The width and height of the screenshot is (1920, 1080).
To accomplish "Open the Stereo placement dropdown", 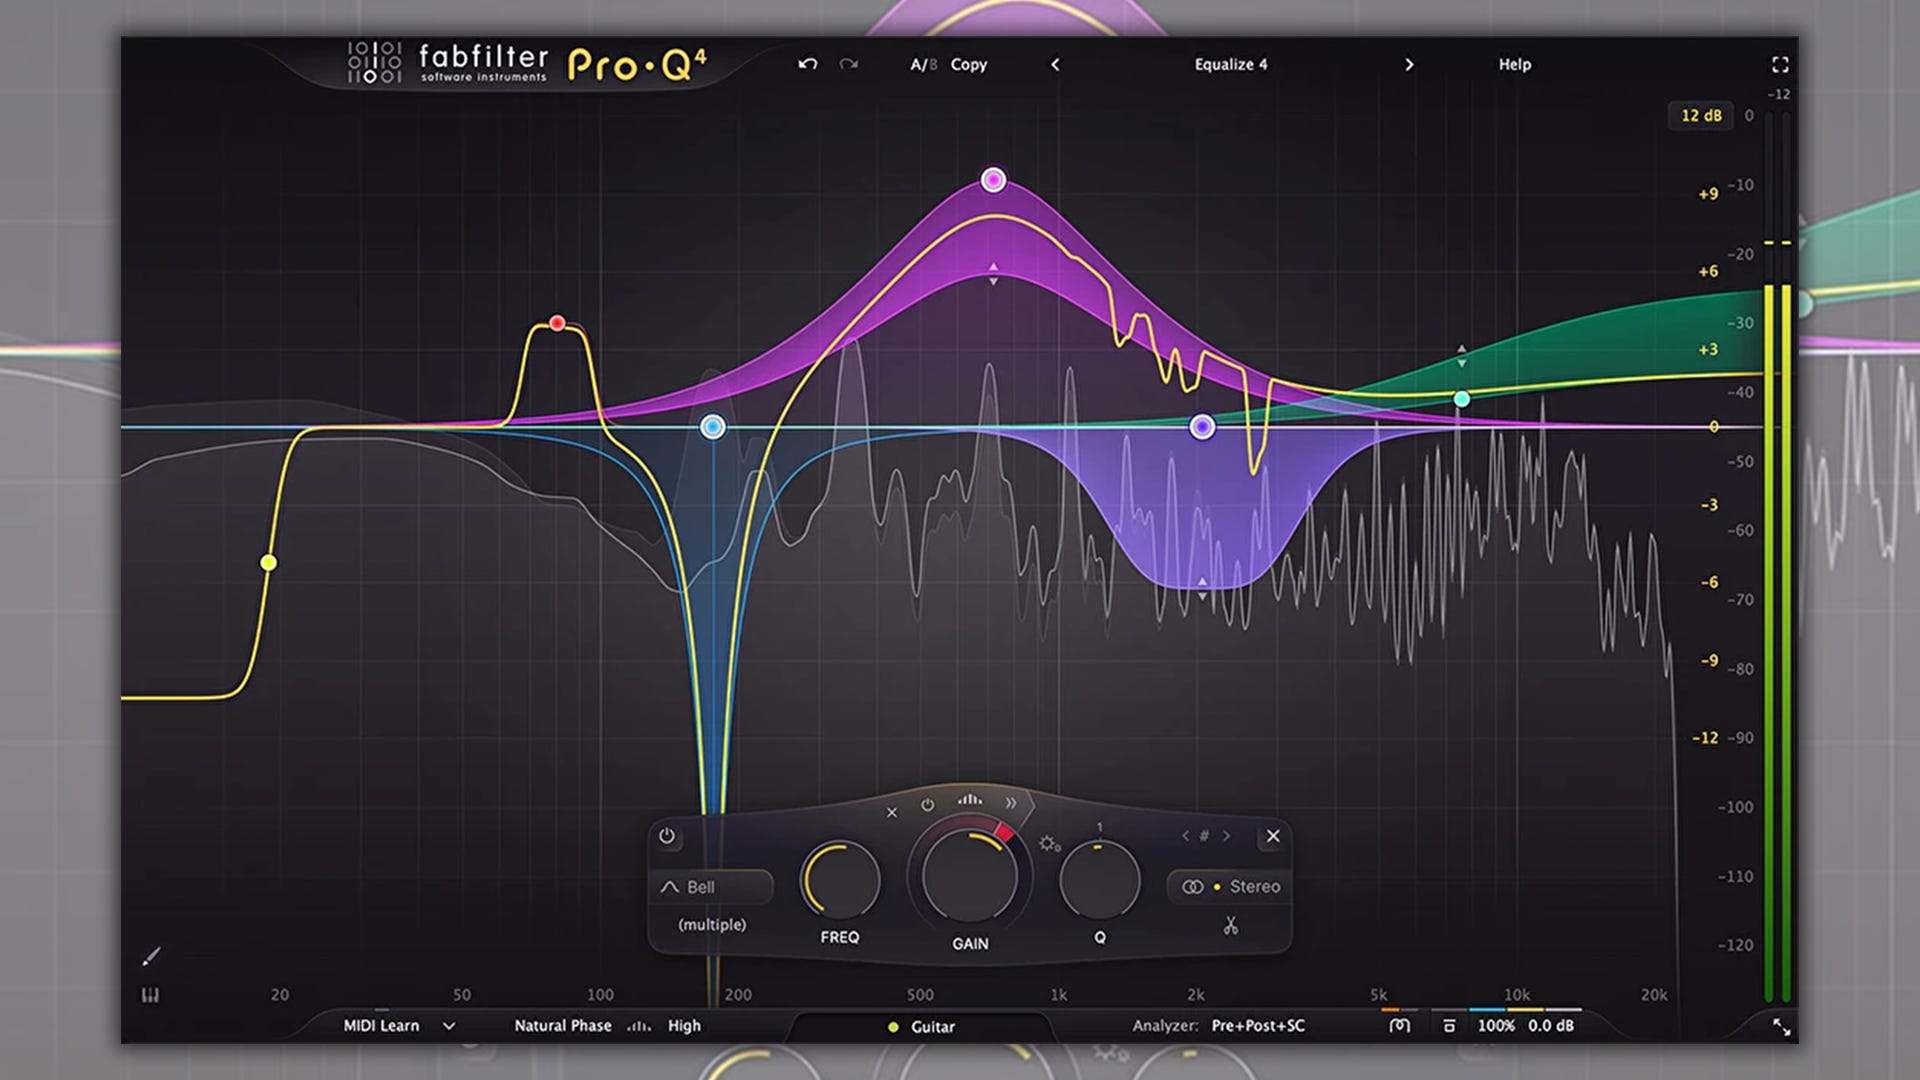I will coord(1232,887).
